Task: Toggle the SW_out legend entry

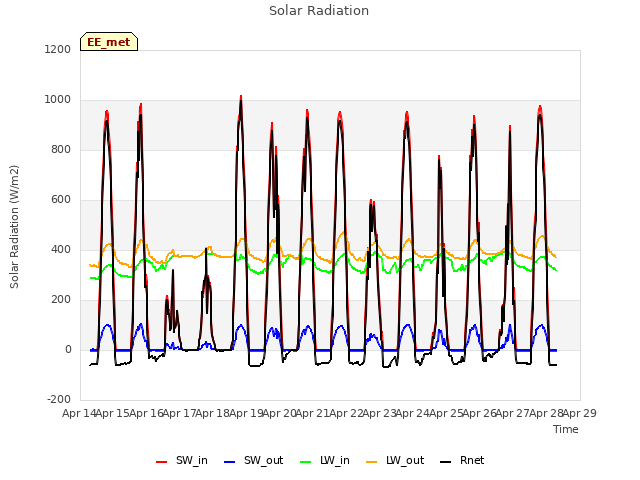Action: (x=253, y=461)
